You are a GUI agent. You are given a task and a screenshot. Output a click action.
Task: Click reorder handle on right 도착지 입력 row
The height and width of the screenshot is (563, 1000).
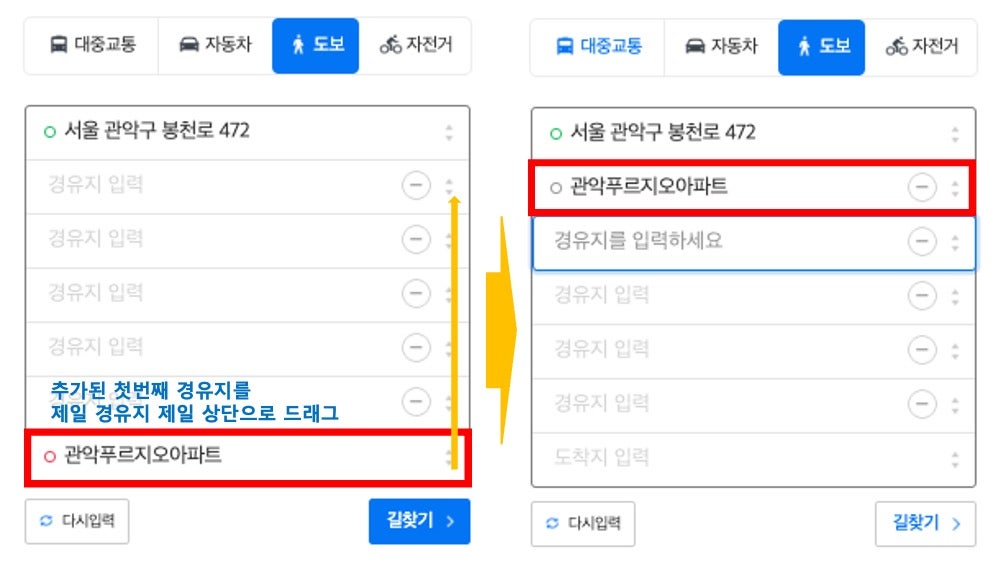955,459
